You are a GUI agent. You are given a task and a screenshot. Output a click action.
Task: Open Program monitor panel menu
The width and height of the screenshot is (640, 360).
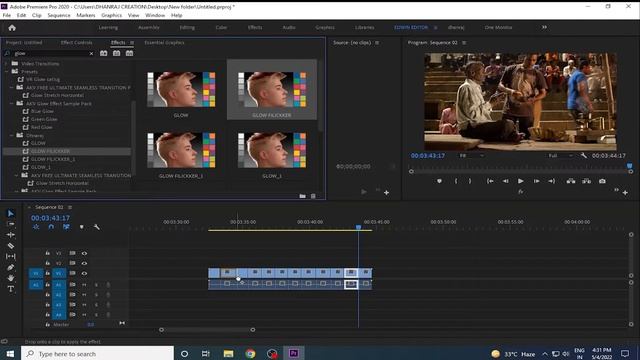coord(464,42)
